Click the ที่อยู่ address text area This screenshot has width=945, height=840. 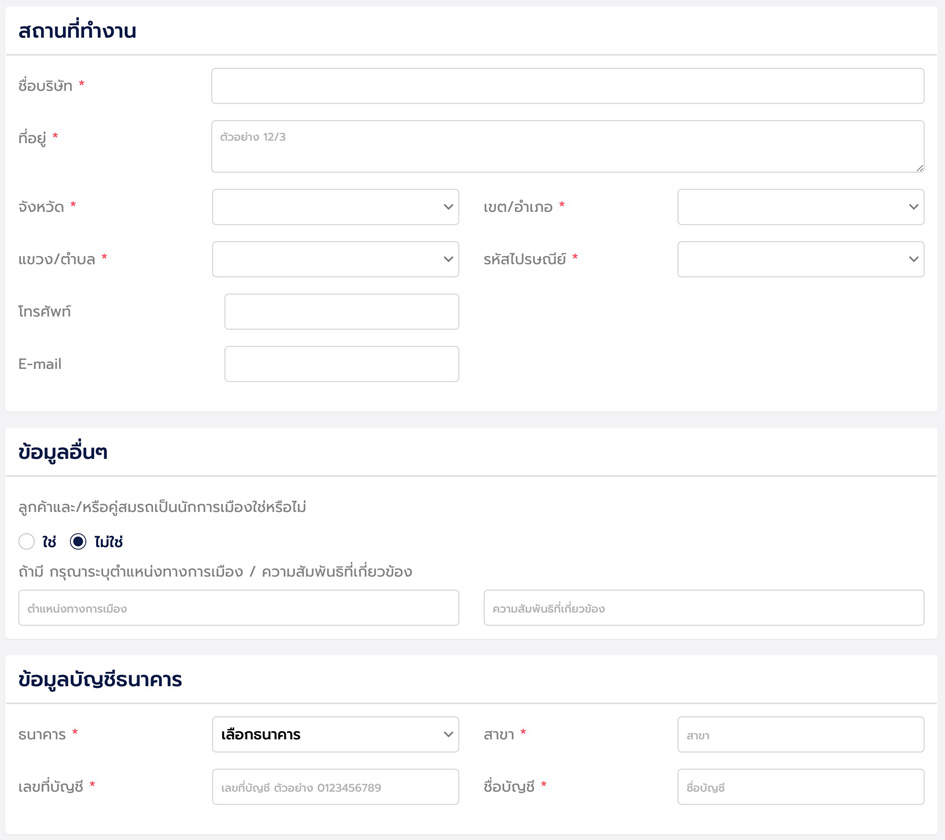[x=567, y=146]
